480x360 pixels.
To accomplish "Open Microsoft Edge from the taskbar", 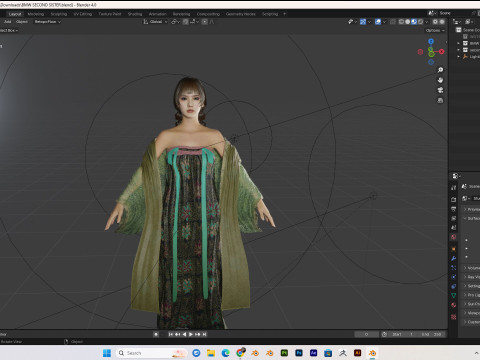I will click(x=226, y=353).
